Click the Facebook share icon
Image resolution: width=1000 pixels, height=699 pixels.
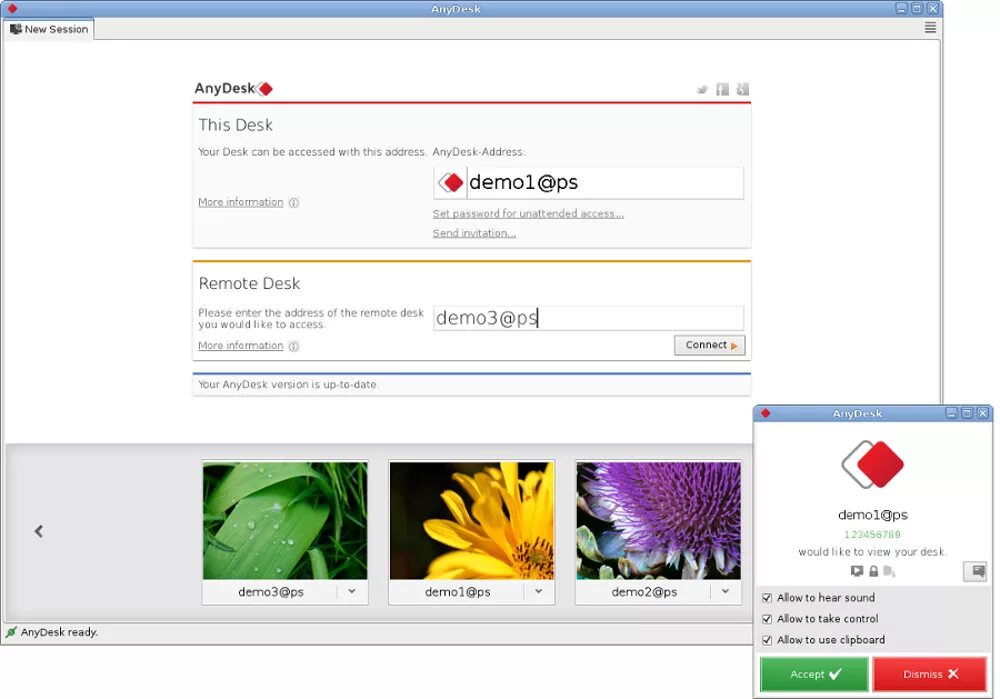(723, 89)
